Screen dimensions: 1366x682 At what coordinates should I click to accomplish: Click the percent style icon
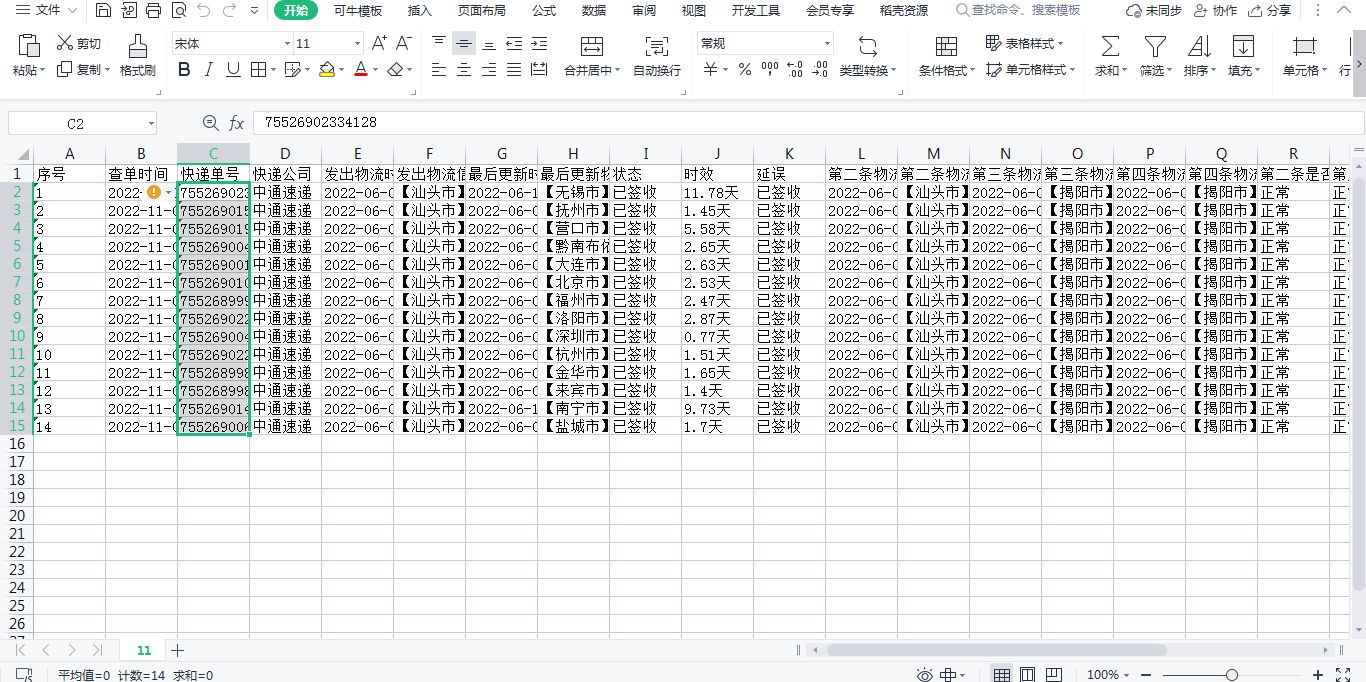[744, 70]
